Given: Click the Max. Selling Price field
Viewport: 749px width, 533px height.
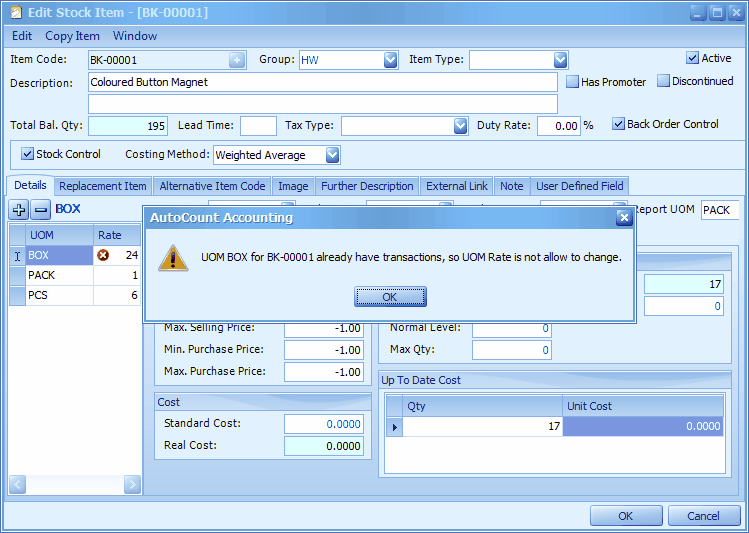Looking at the screenshot, I should point(323,329).
